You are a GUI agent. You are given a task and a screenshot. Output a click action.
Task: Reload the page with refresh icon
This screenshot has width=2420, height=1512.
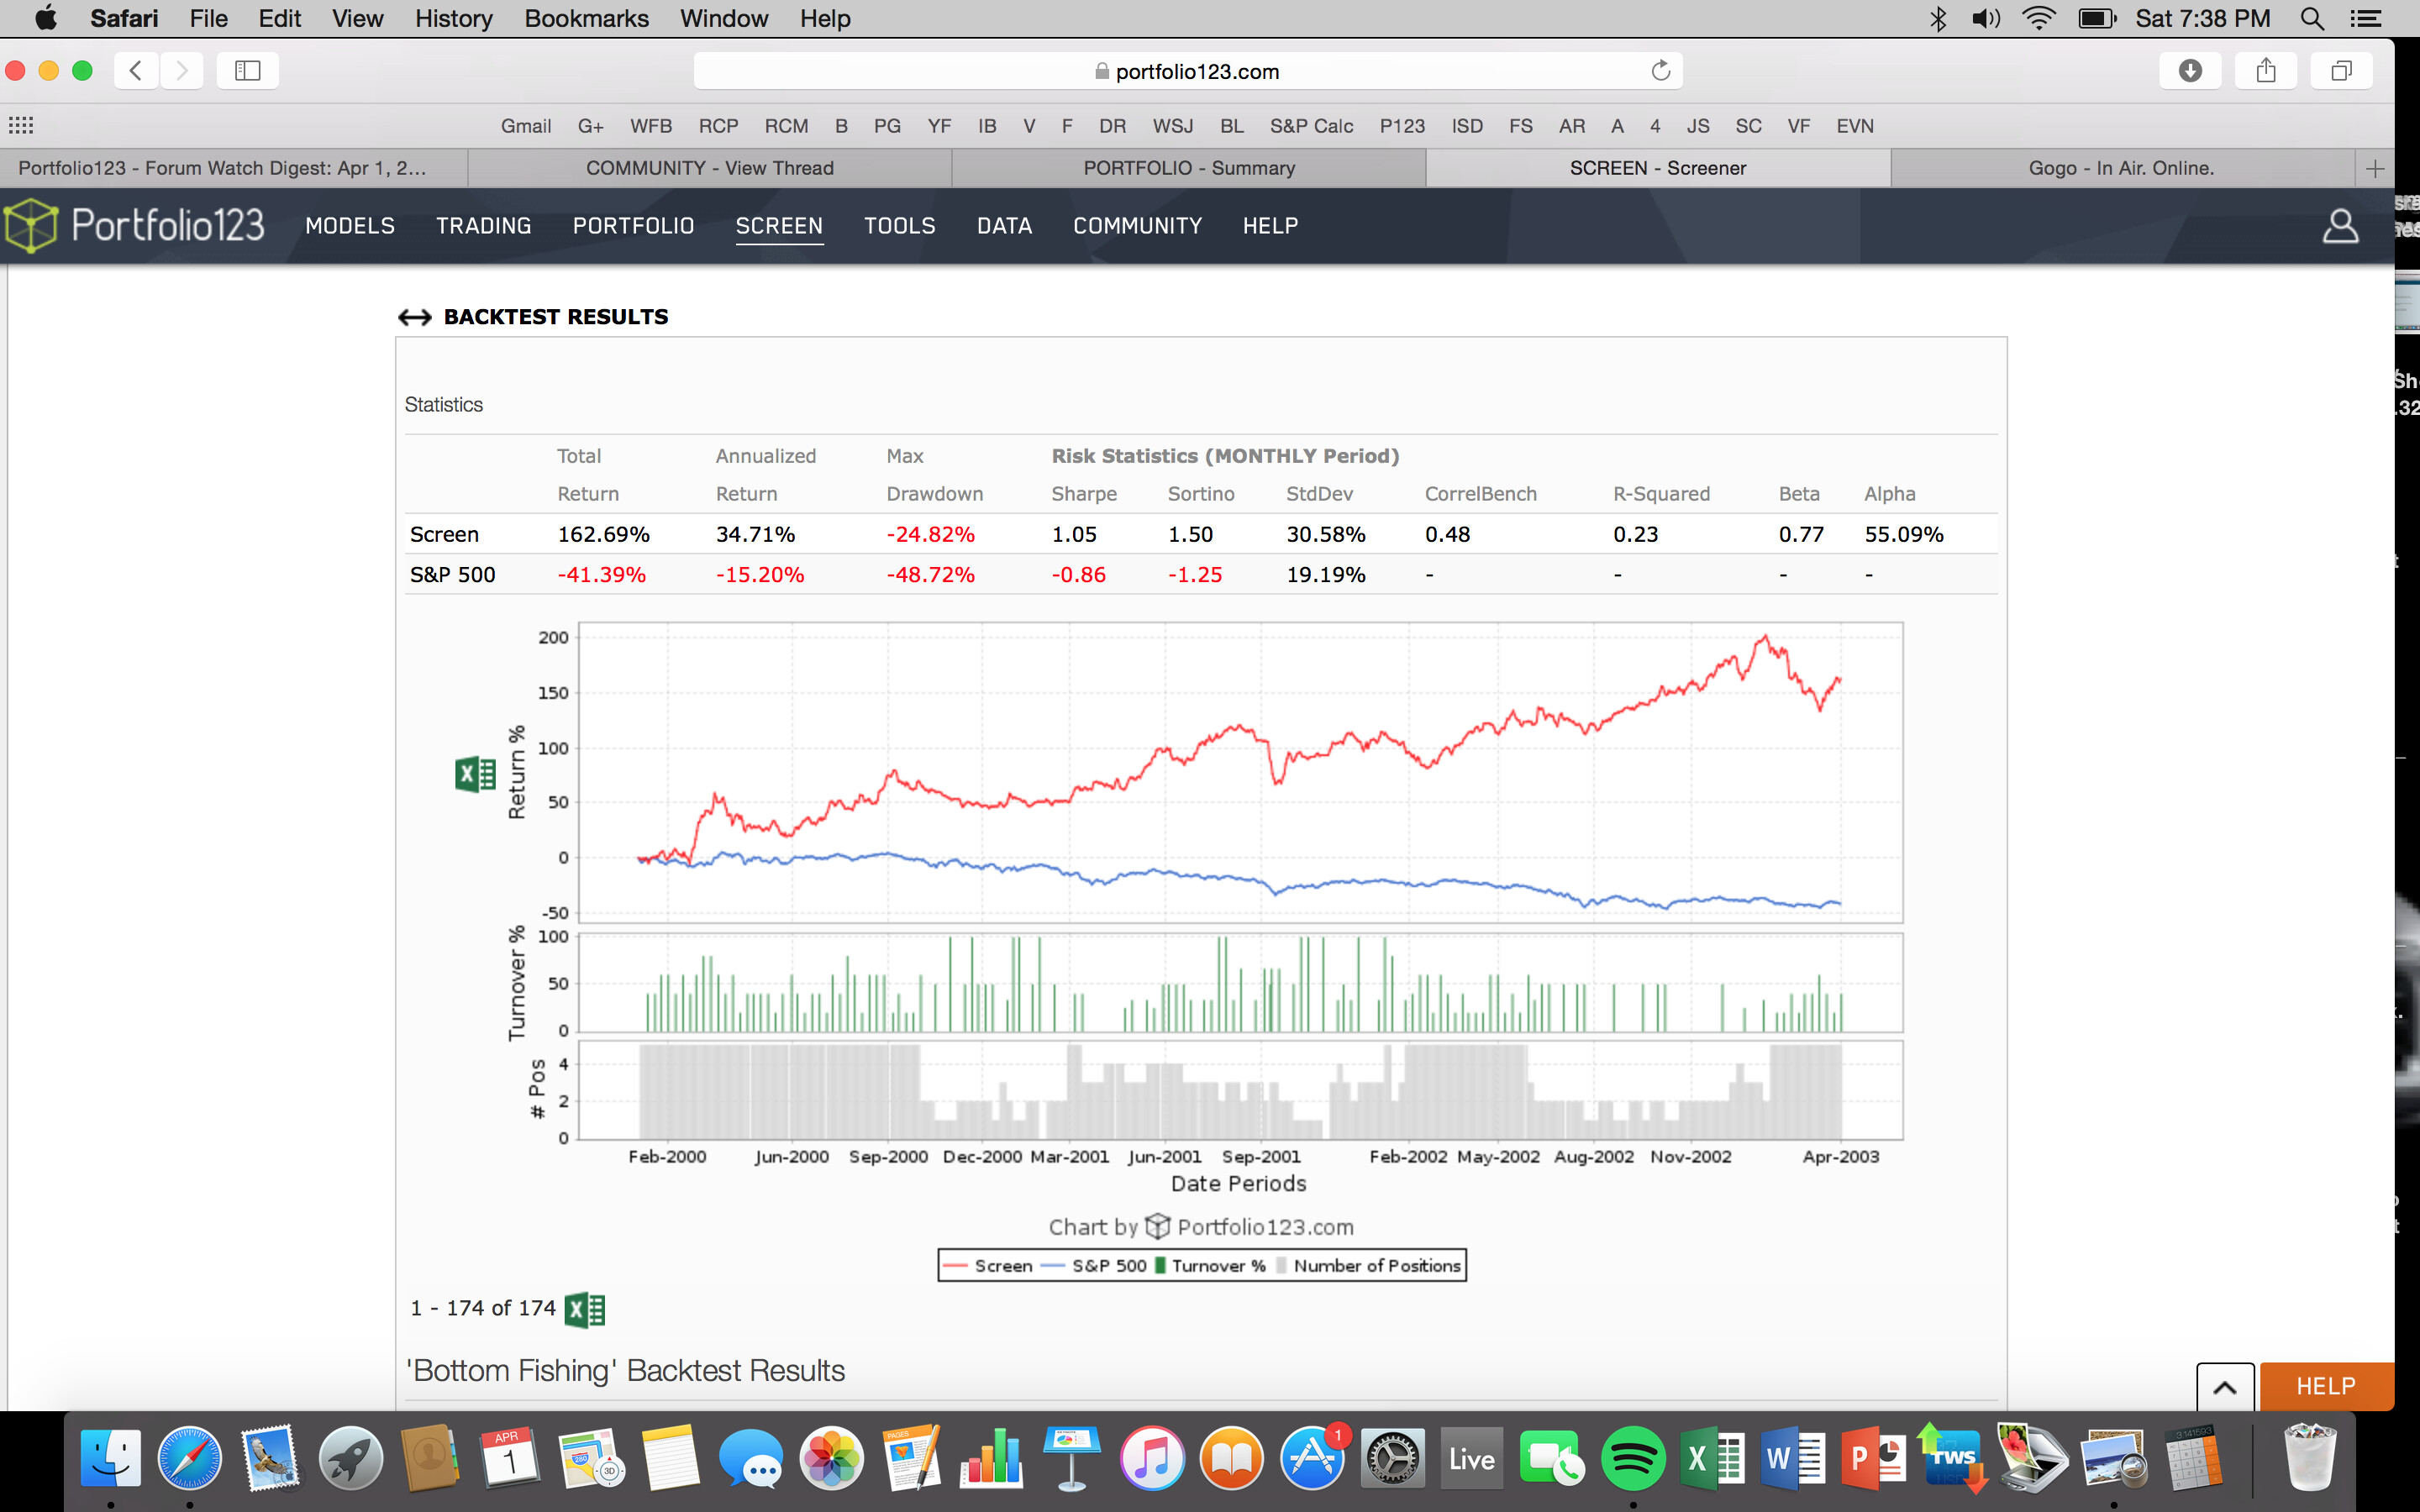tap(1660, 70)
